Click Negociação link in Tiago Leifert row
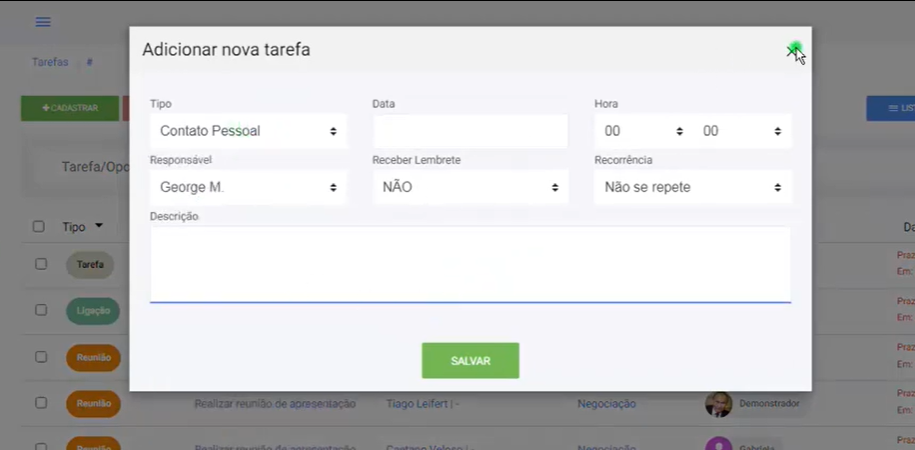The image size is (915, 450). click(606, 404)
